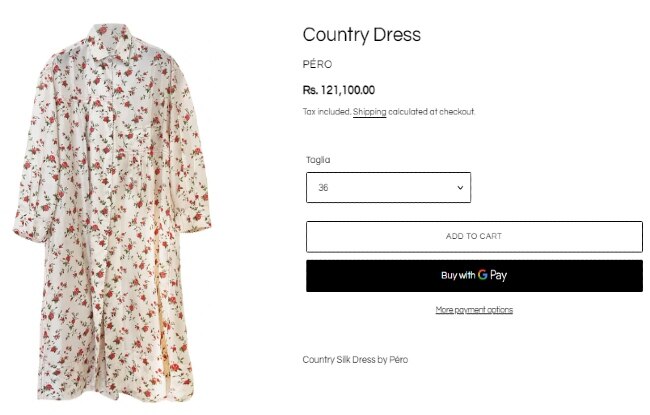Image resolution: width=650 pixels, height=415 pixels.
Task: Click the Country Dress product title
Action: pos(362,35)
